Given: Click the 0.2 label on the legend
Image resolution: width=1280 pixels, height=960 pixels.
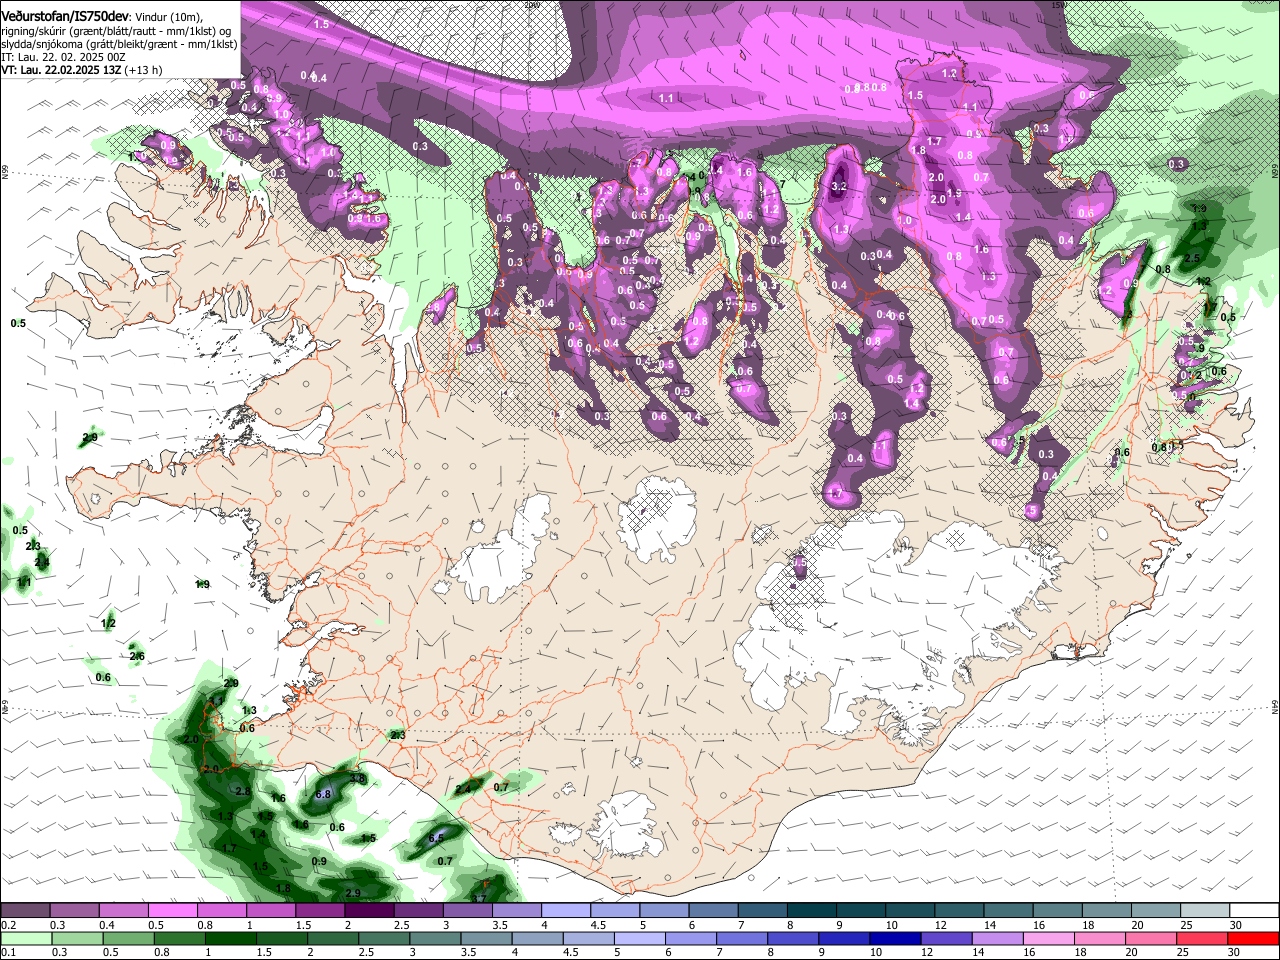Looking at the screenshot, I should (x=7, y=925).
